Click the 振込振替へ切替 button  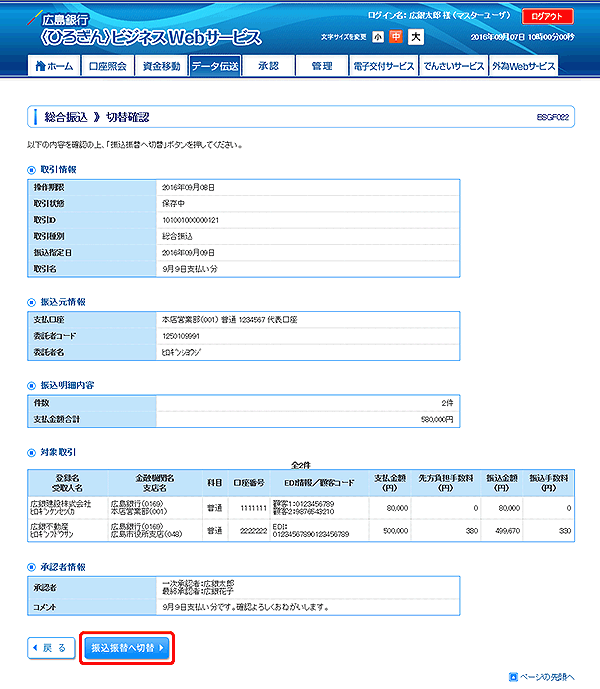127,648
